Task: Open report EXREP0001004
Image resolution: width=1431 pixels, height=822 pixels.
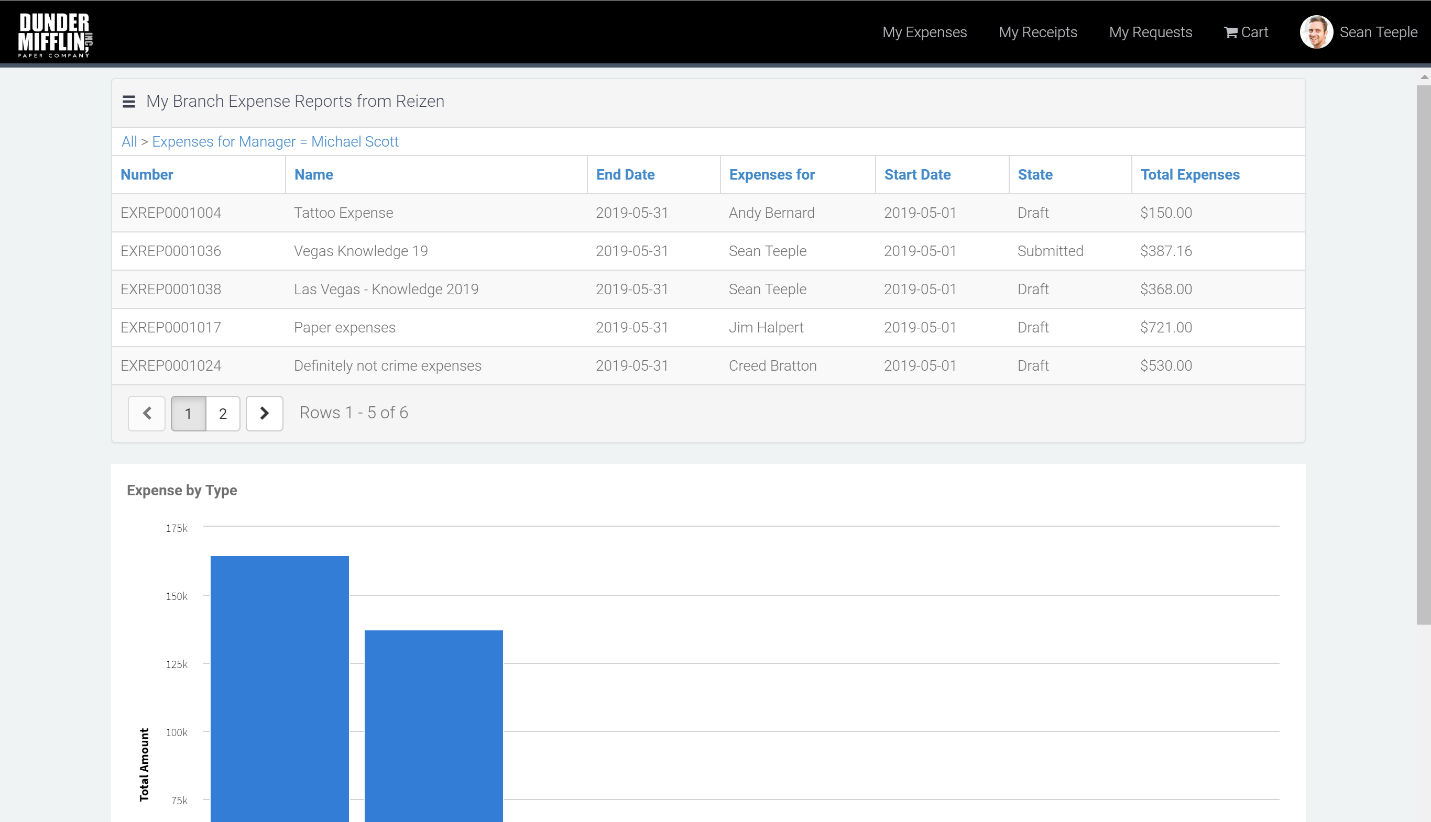Action: pyautogui.click(x=171, y=213)
